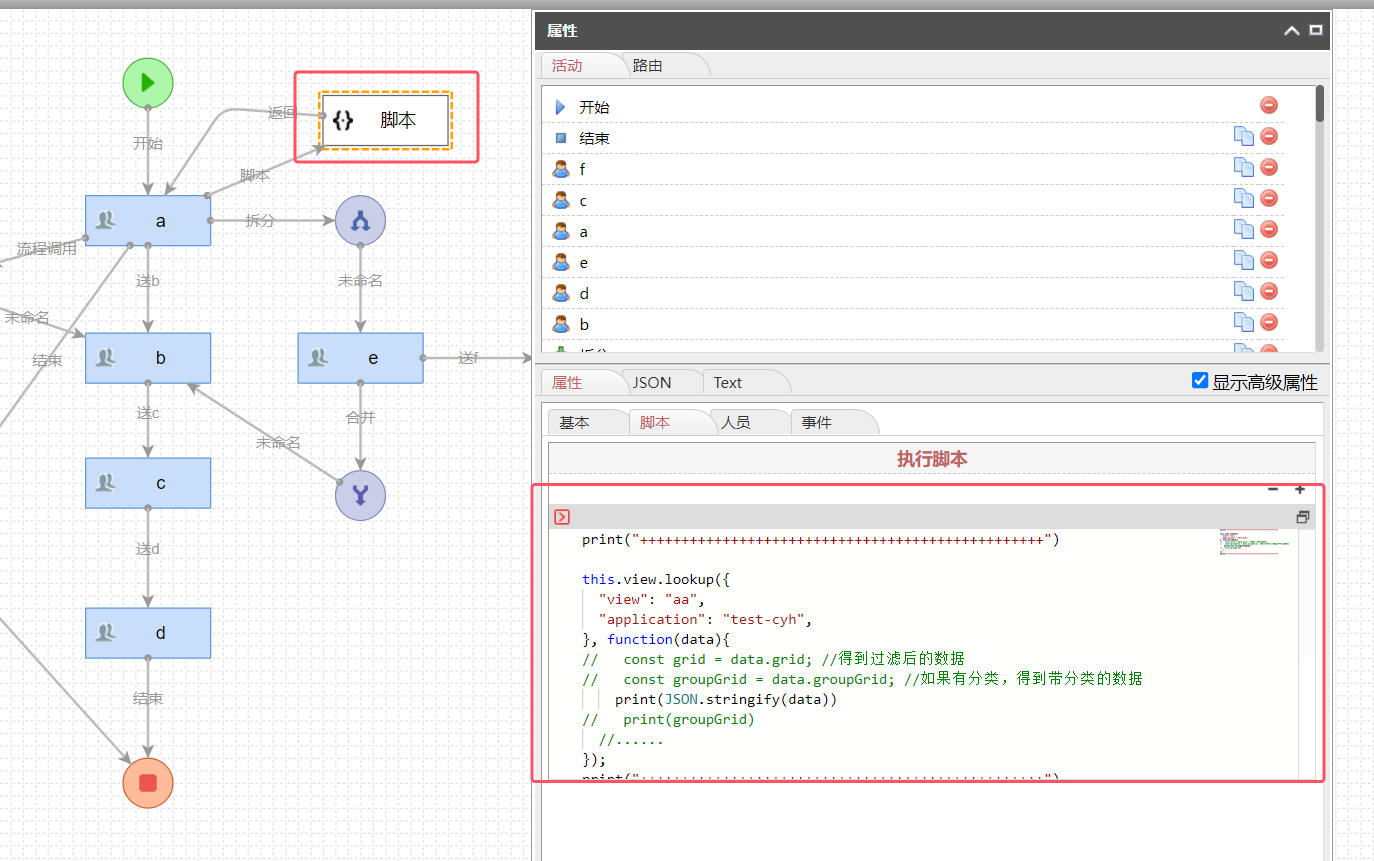Click the red script toggle icon in editor header
This screenshot has height=861, width=1374.
click(x=562, y=517)
